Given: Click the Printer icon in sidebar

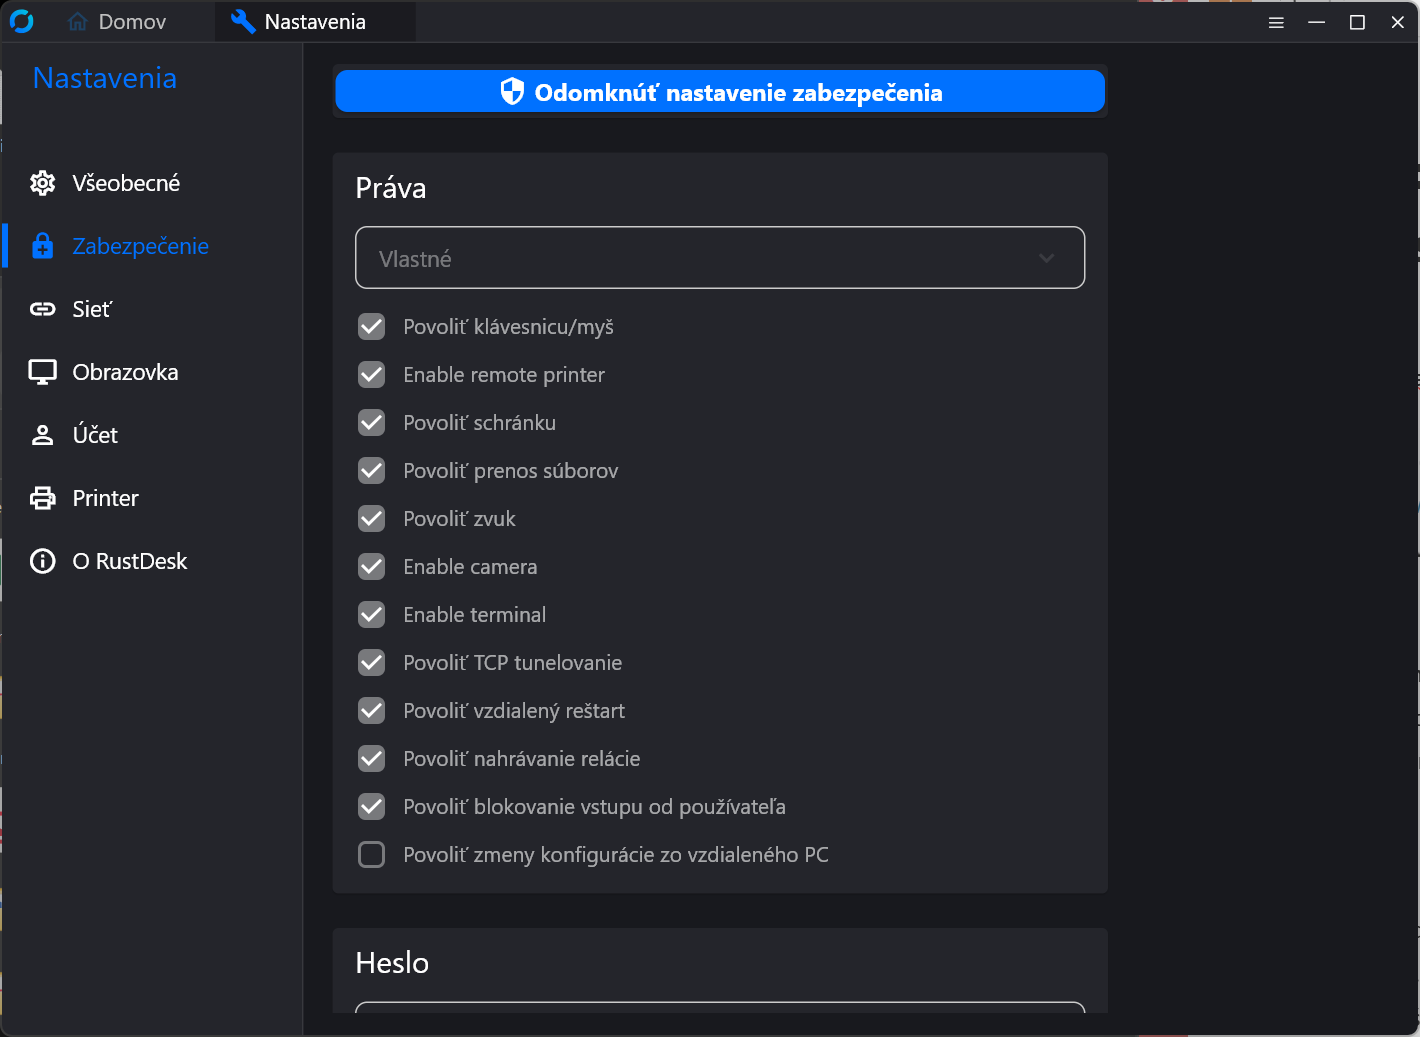Looking at the screenshot, I should pos(42,498).
